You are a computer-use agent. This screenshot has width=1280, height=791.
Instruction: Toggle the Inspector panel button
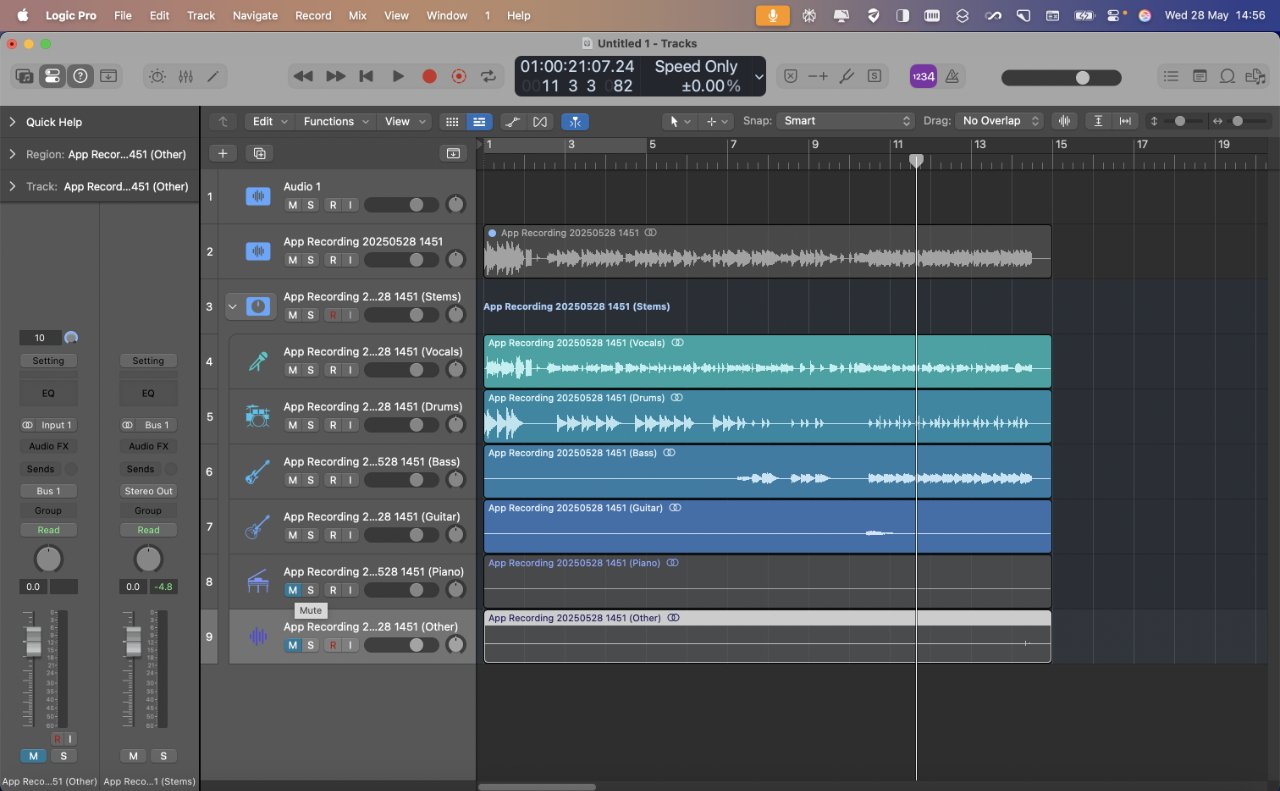click(x=52, y=76)
